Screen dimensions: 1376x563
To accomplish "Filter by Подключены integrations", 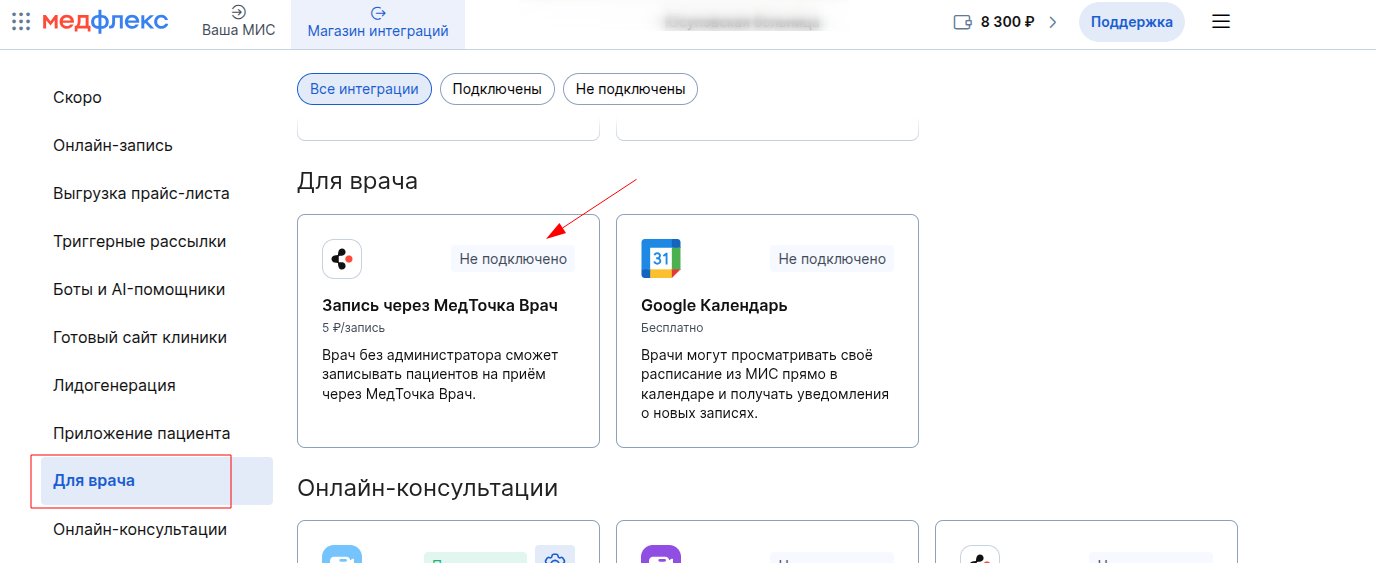I will [497, 89].
